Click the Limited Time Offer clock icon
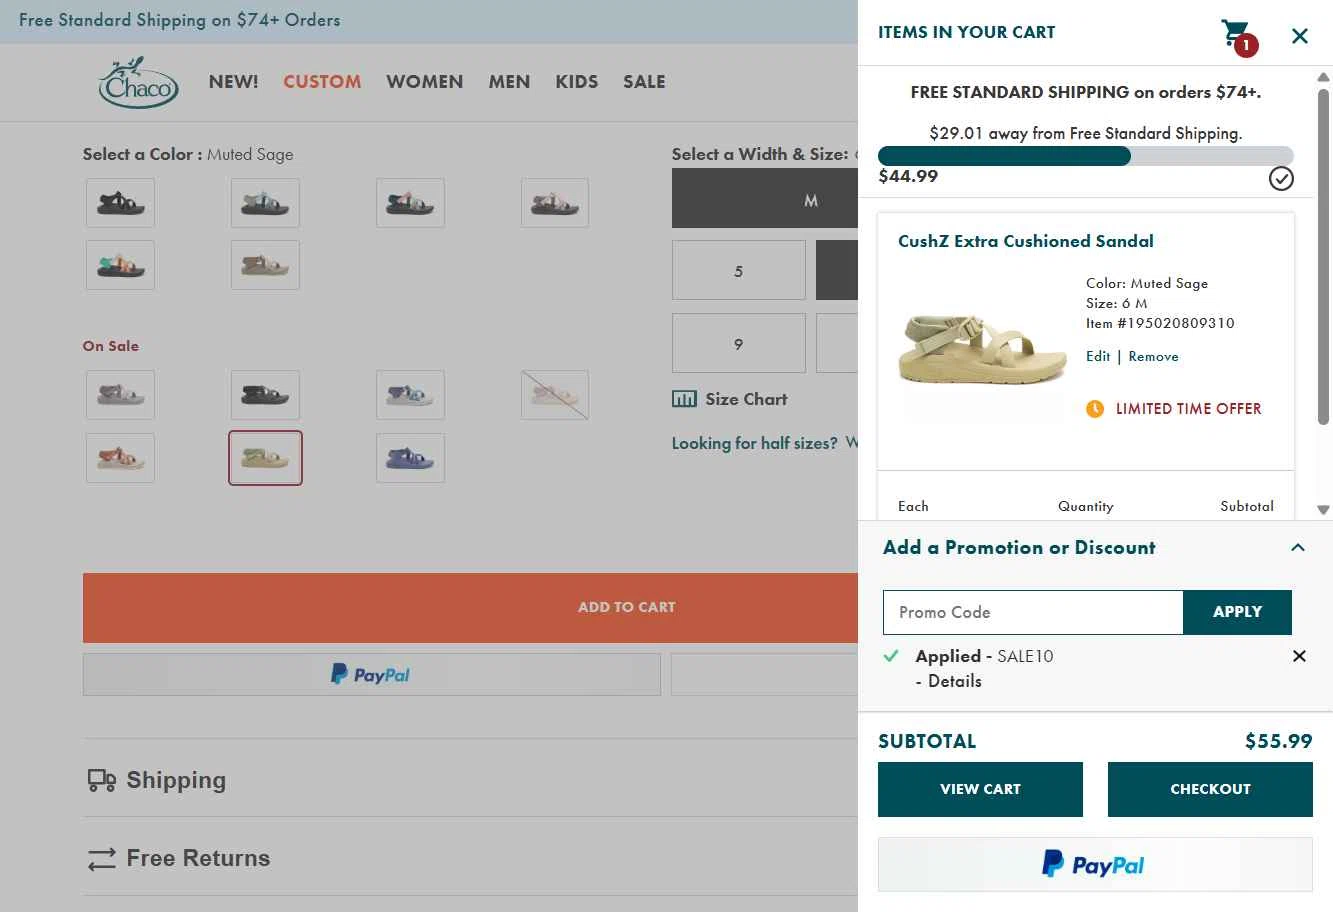The image size is (1333, 912). point(1095,408)
